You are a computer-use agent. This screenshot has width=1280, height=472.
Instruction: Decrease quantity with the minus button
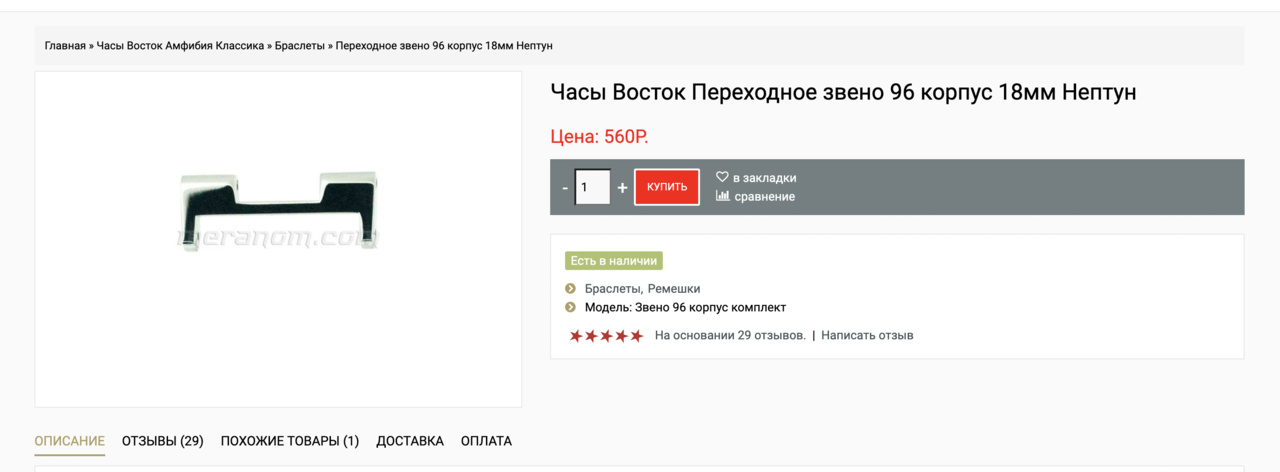(565, 187)
